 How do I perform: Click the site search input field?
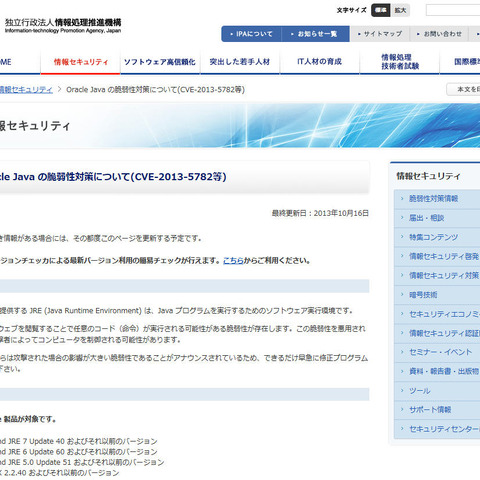pos(453,10)
